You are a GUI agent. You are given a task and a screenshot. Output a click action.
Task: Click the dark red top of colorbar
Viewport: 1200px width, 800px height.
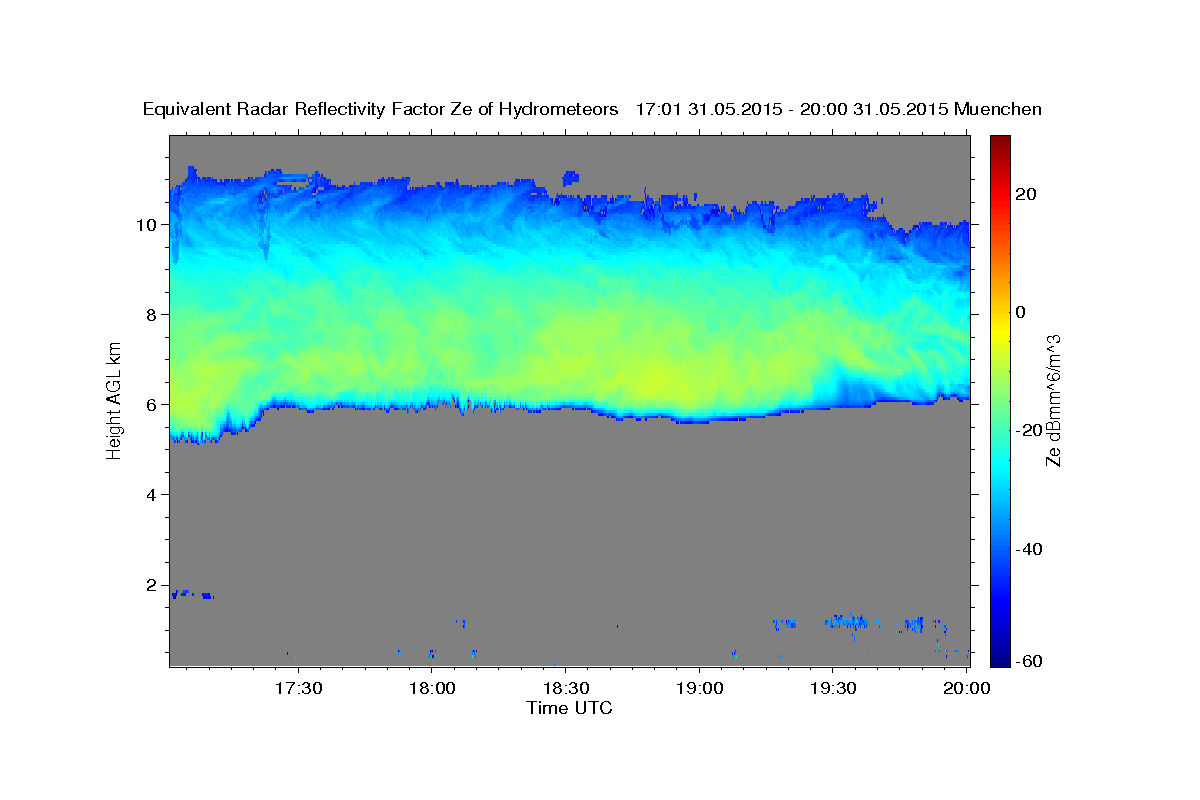pos(999,145)
